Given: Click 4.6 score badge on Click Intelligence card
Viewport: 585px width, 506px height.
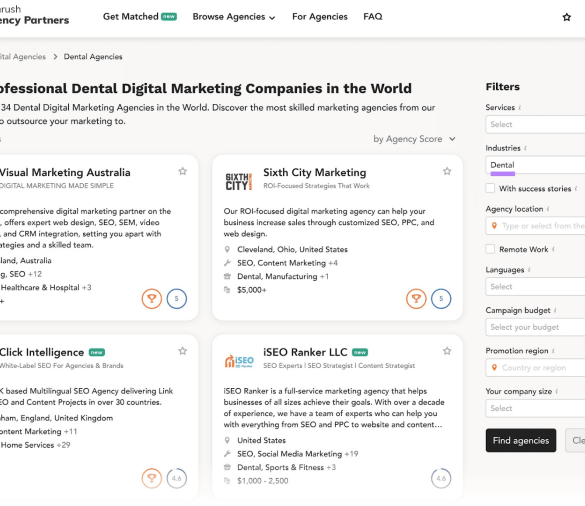Looking at the screenshot, I should (176, 478).
